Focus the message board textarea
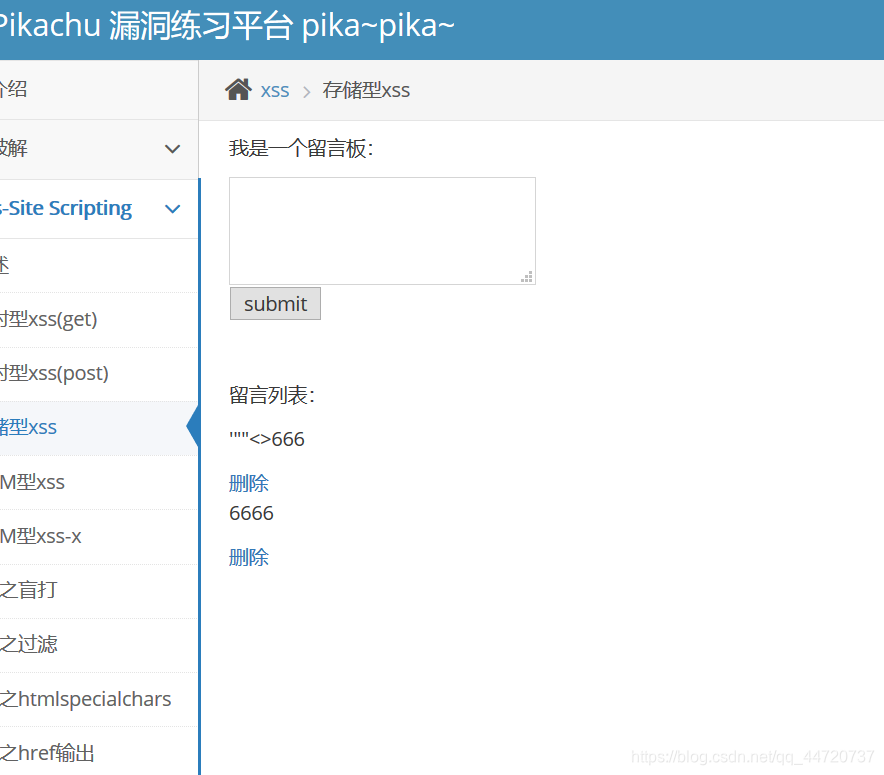 click(382, 231)
